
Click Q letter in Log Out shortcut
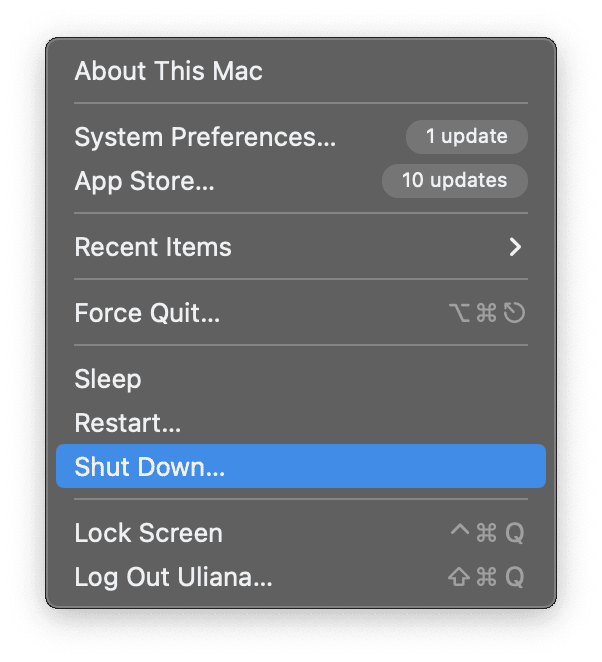(514, 578)
